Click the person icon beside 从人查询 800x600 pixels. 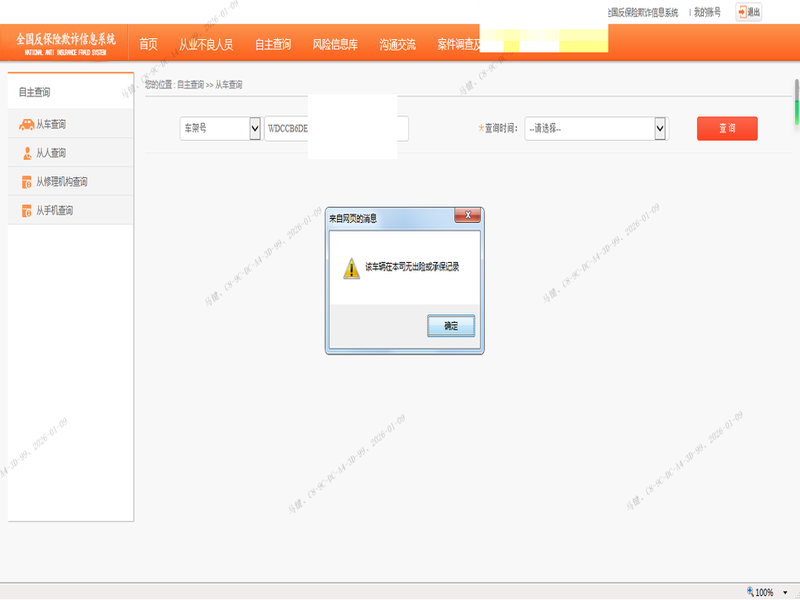click(26, 153)
